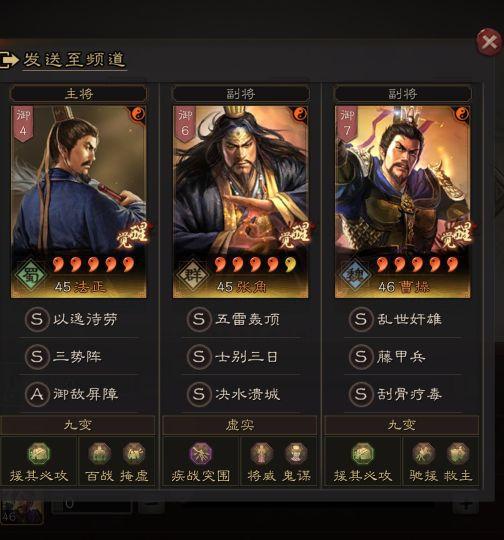This screenshot has width=504, height=540.
Task: Click the 鬼谋 tactic icon
Action: (296, 454)
